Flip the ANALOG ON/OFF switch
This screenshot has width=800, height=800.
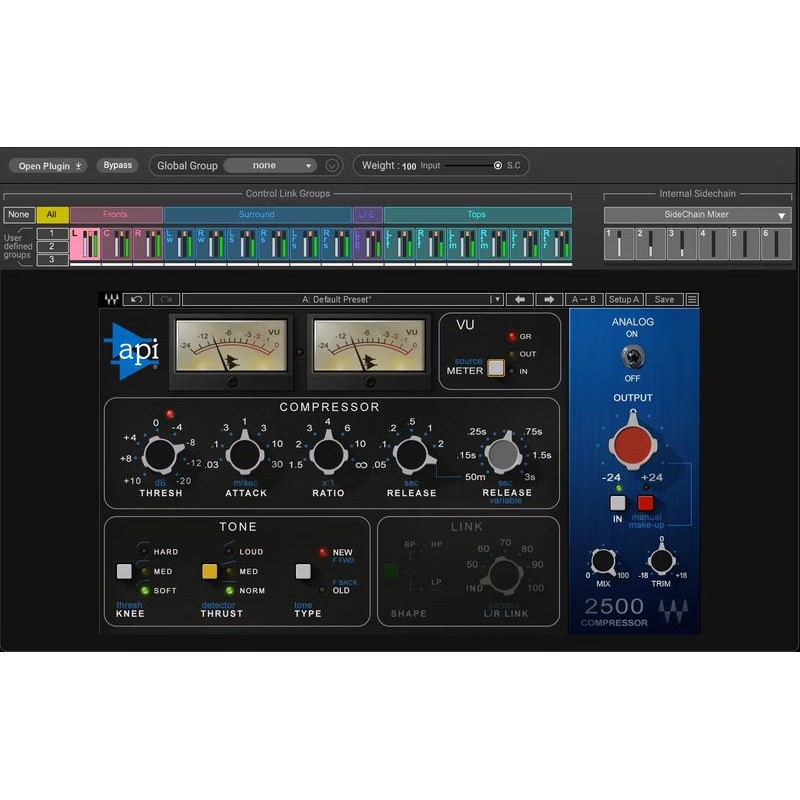pyautogui.click(x=633, y=355)
